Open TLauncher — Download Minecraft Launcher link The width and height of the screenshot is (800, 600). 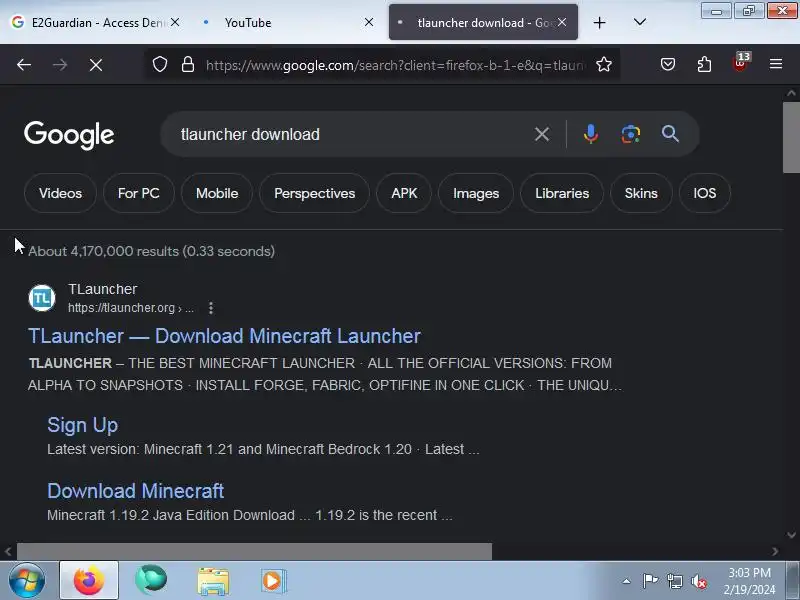224,336
